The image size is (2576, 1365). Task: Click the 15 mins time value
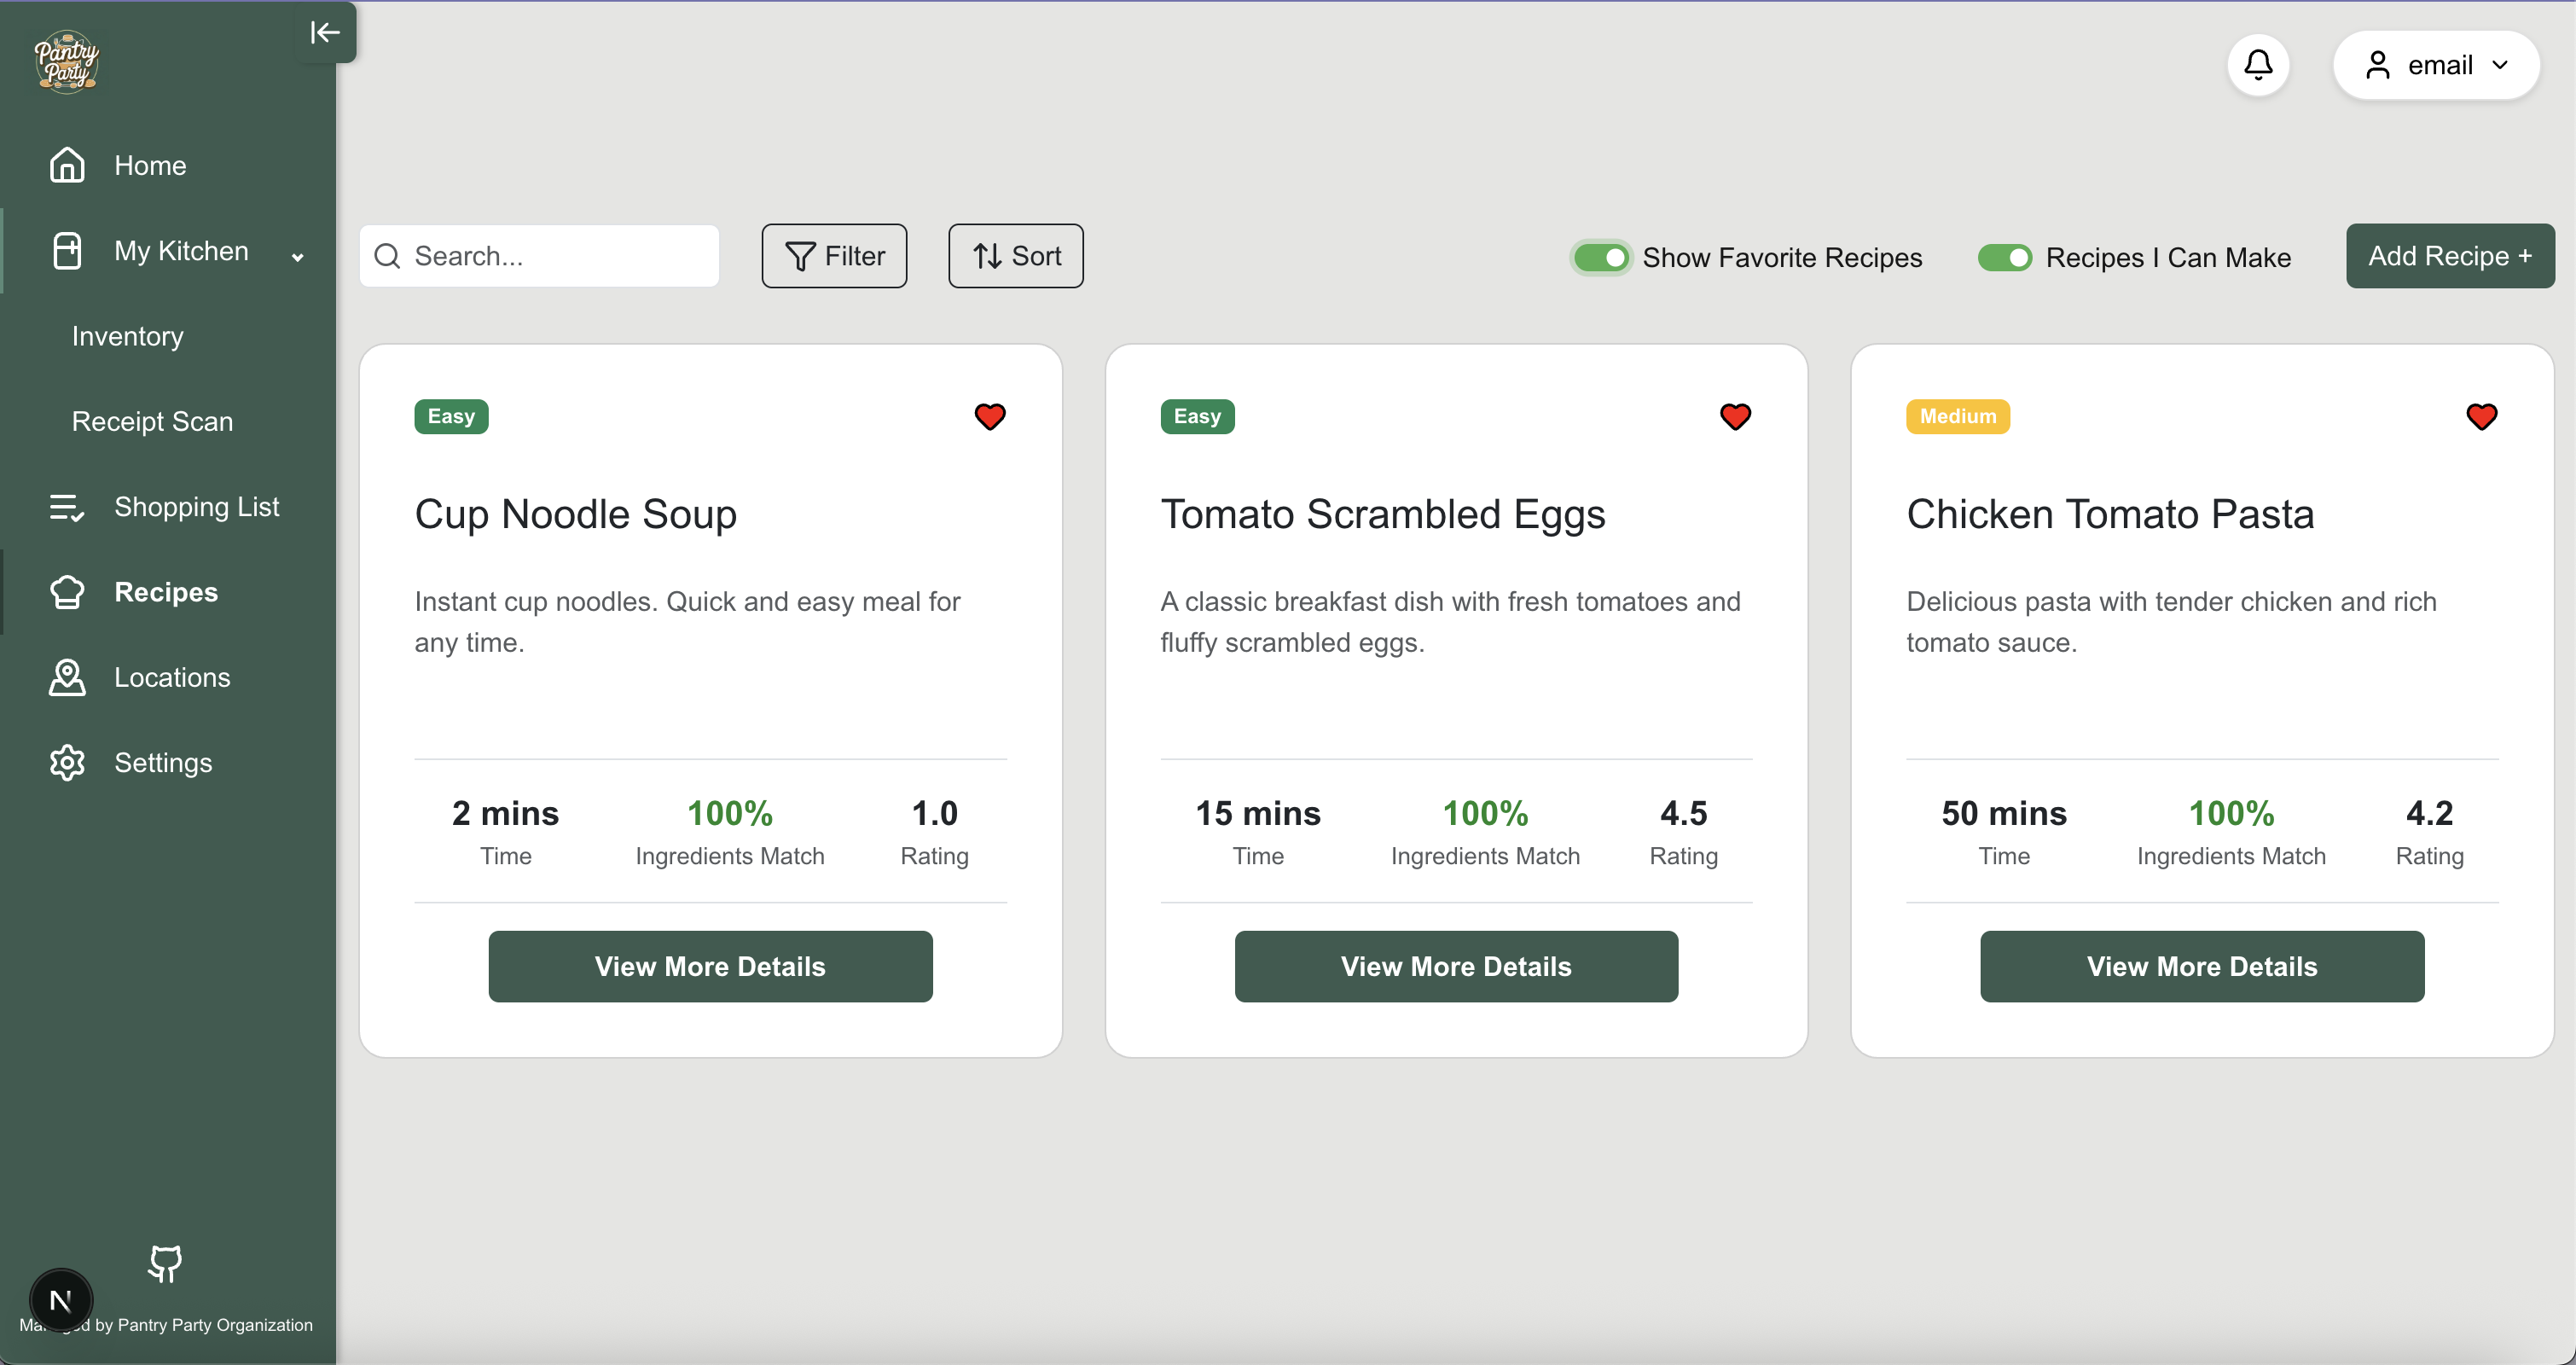(x=1258, y=813)
